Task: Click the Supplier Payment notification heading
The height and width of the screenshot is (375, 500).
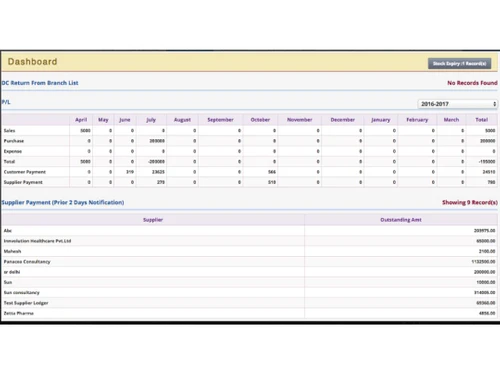Action: (63, 202)
